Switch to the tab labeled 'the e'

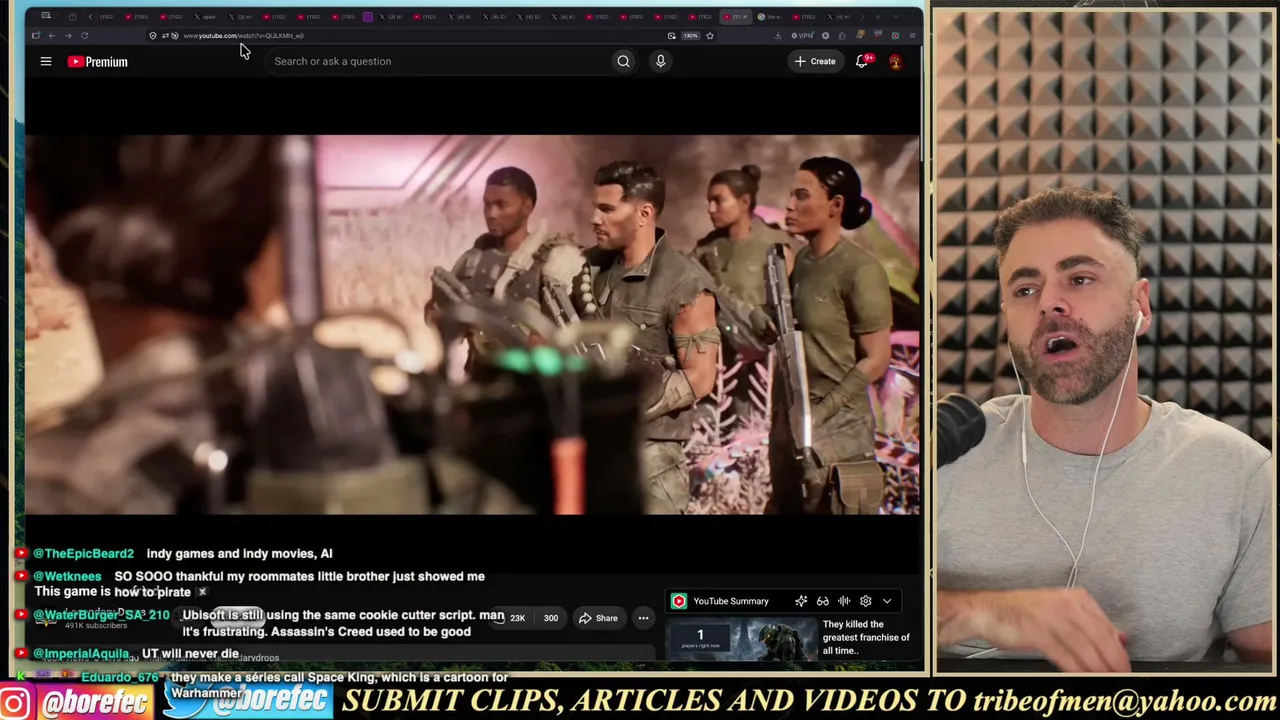point(770,17)
